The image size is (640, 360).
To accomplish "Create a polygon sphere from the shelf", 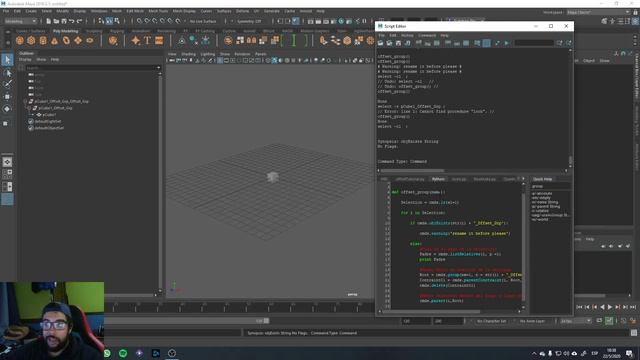I will [20, 40].
